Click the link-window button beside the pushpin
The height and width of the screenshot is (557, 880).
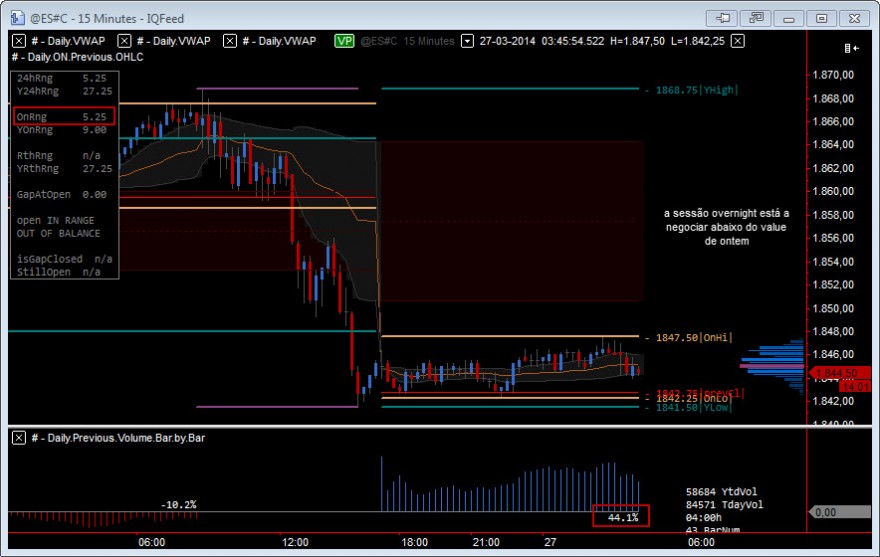[755, 19]
